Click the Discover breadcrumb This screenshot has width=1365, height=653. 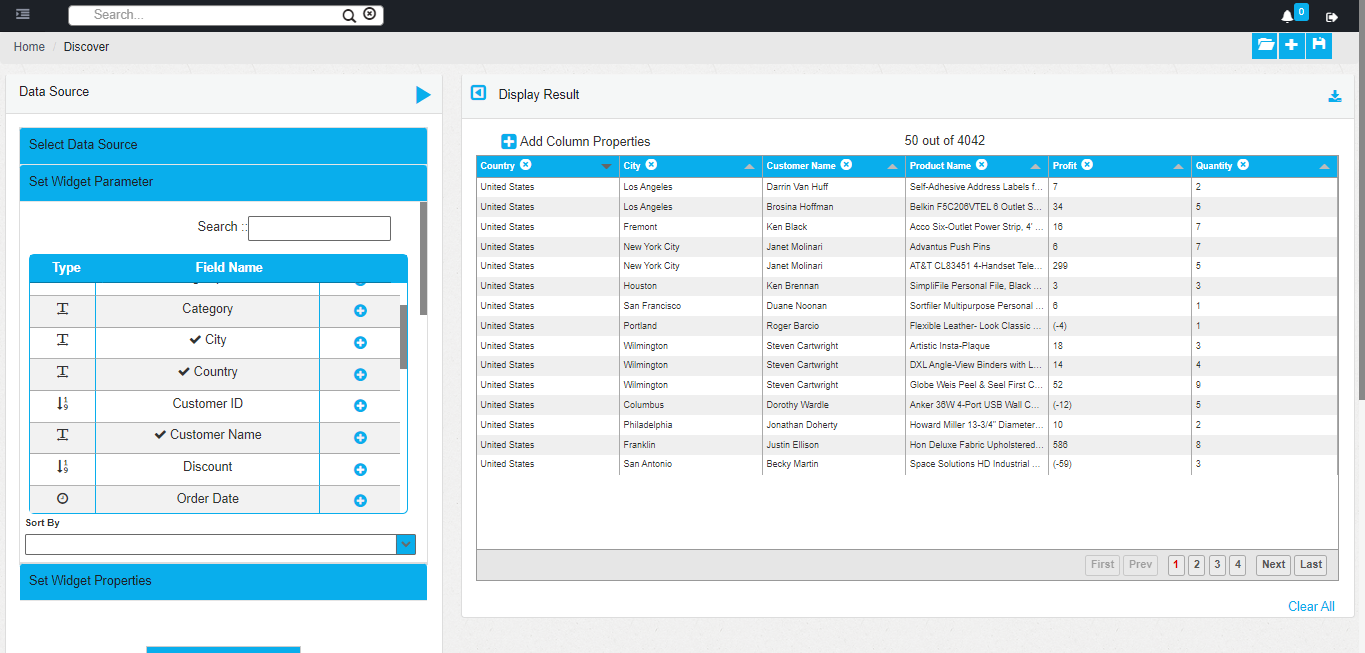tap(87, 47)
